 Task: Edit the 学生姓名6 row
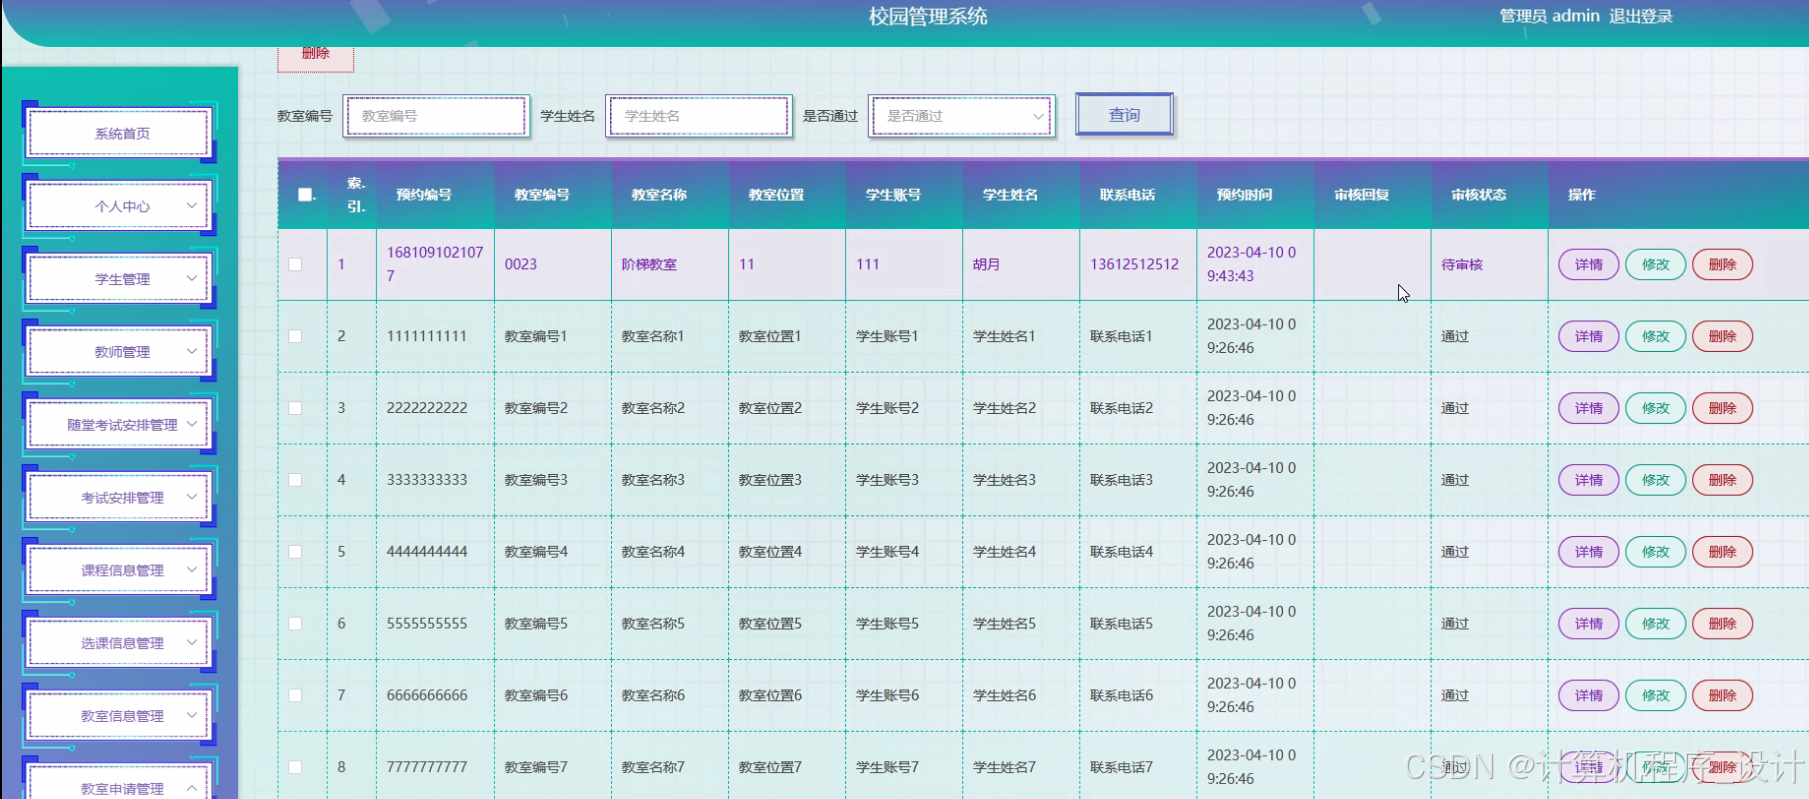click(x=1655, y=695)
